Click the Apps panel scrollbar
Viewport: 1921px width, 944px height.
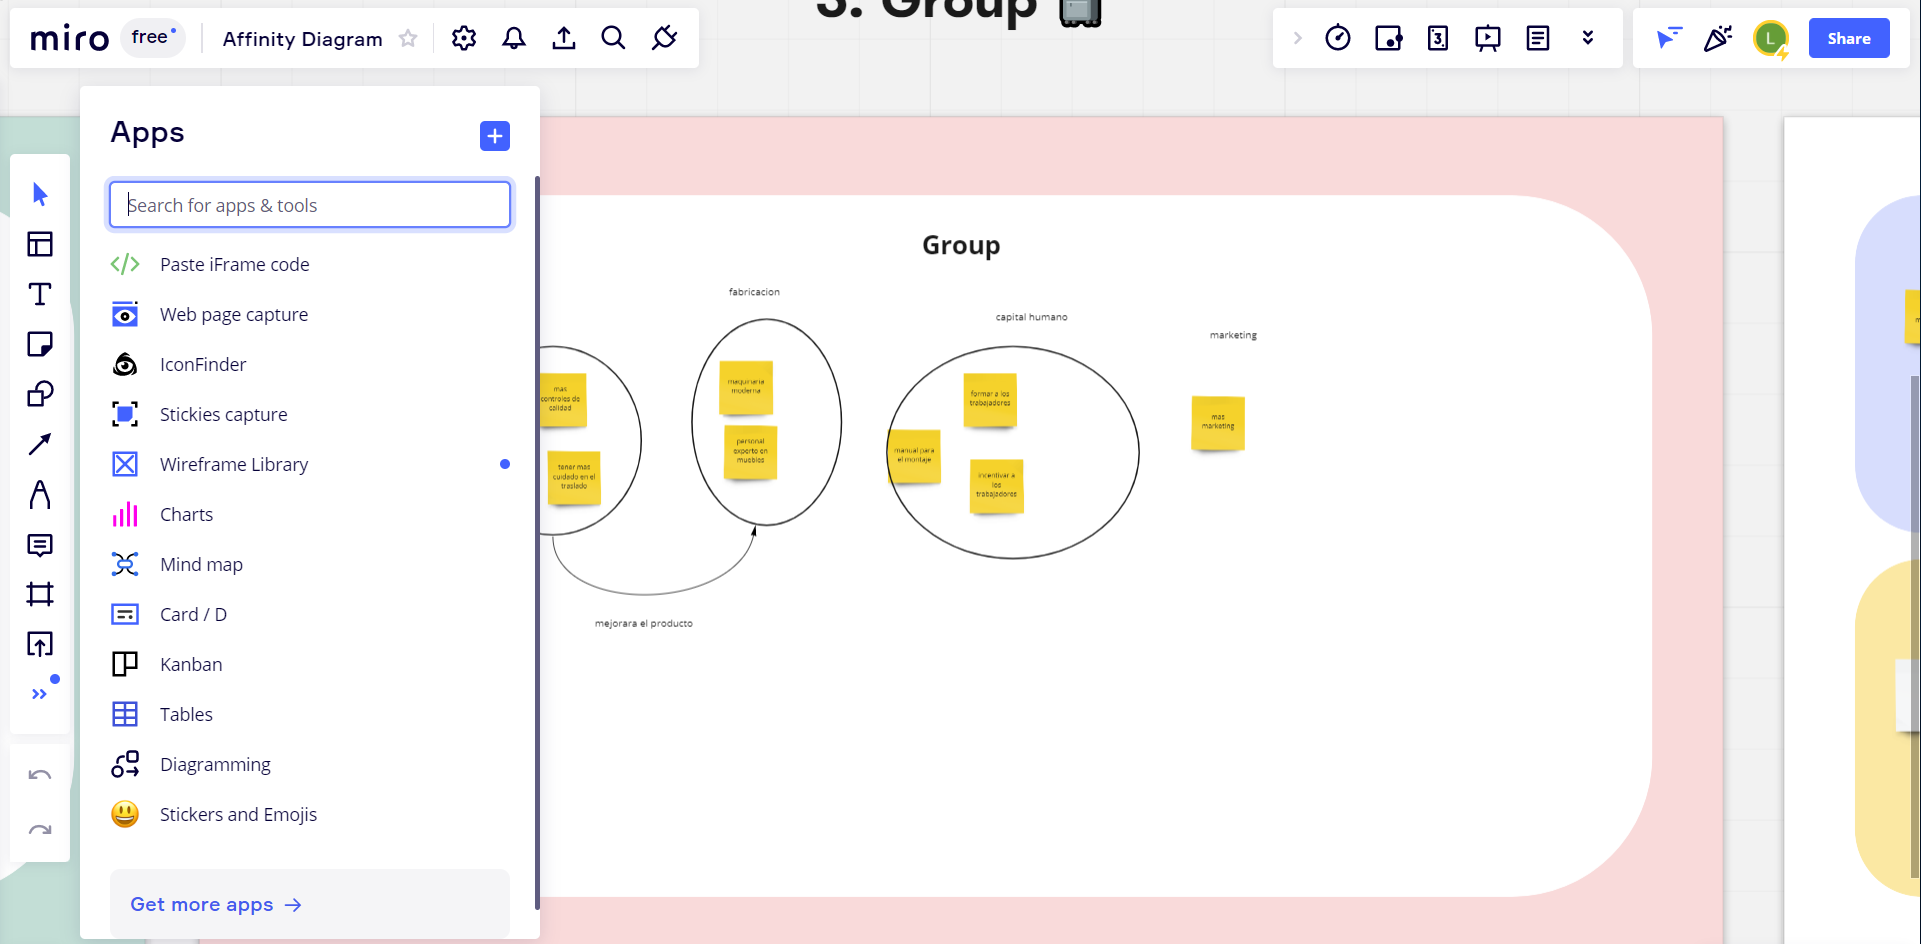point(537,543)
